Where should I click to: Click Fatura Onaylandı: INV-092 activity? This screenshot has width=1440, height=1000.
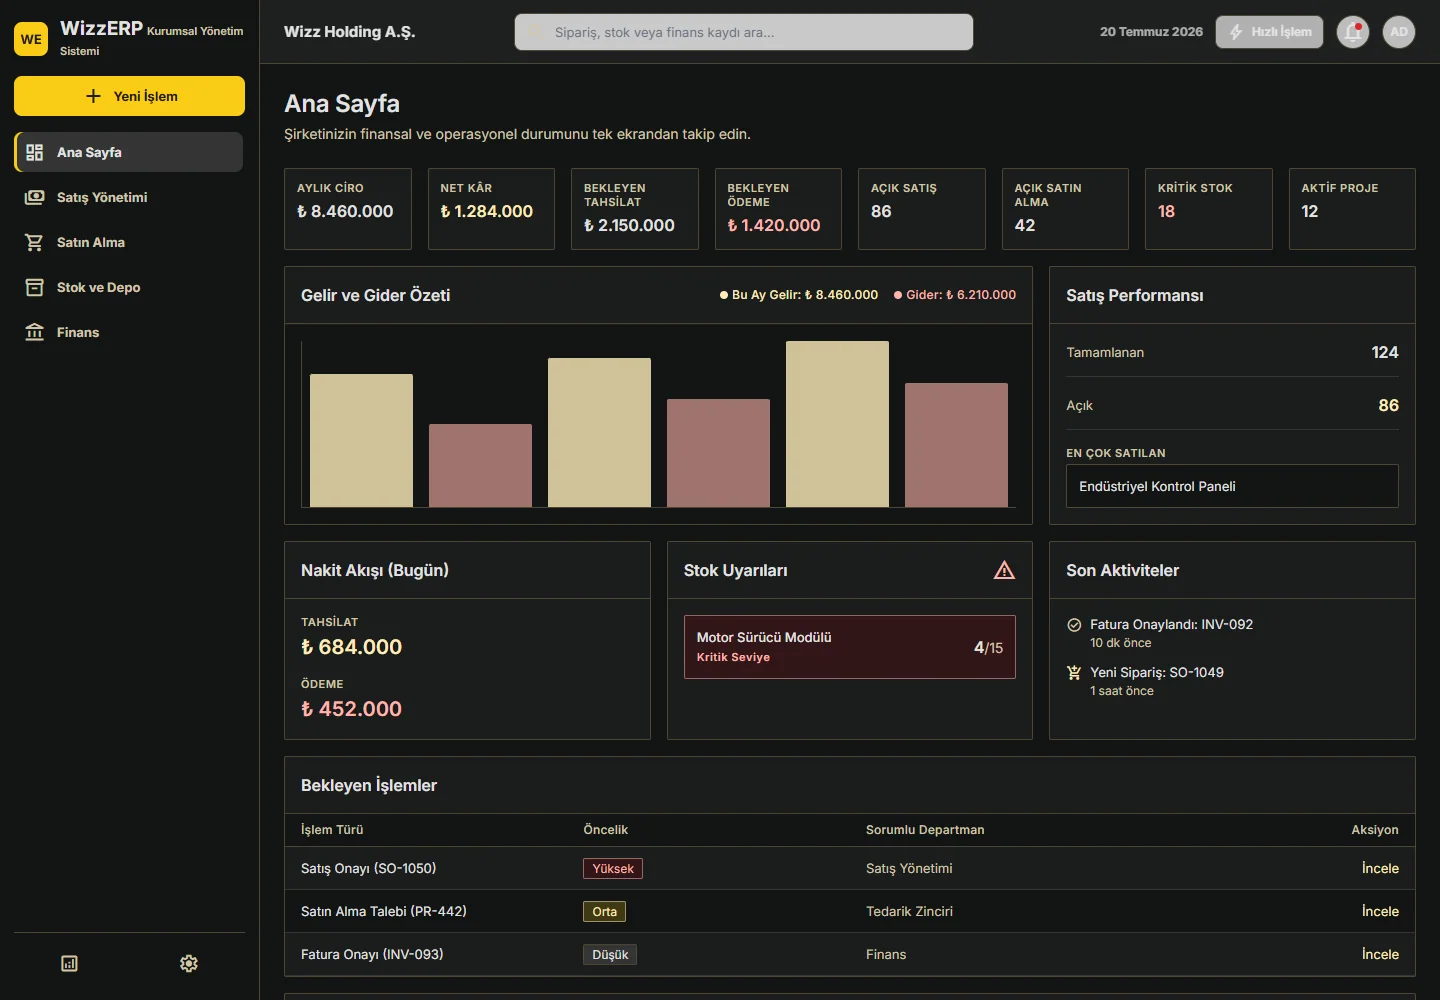point(1171,624)
